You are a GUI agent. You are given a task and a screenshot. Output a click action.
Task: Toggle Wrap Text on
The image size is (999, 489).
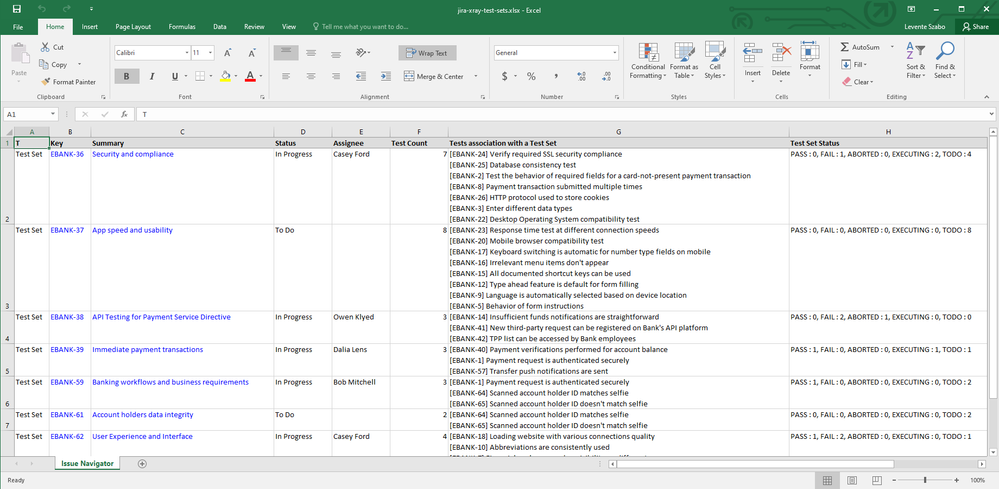click(428, 53)
